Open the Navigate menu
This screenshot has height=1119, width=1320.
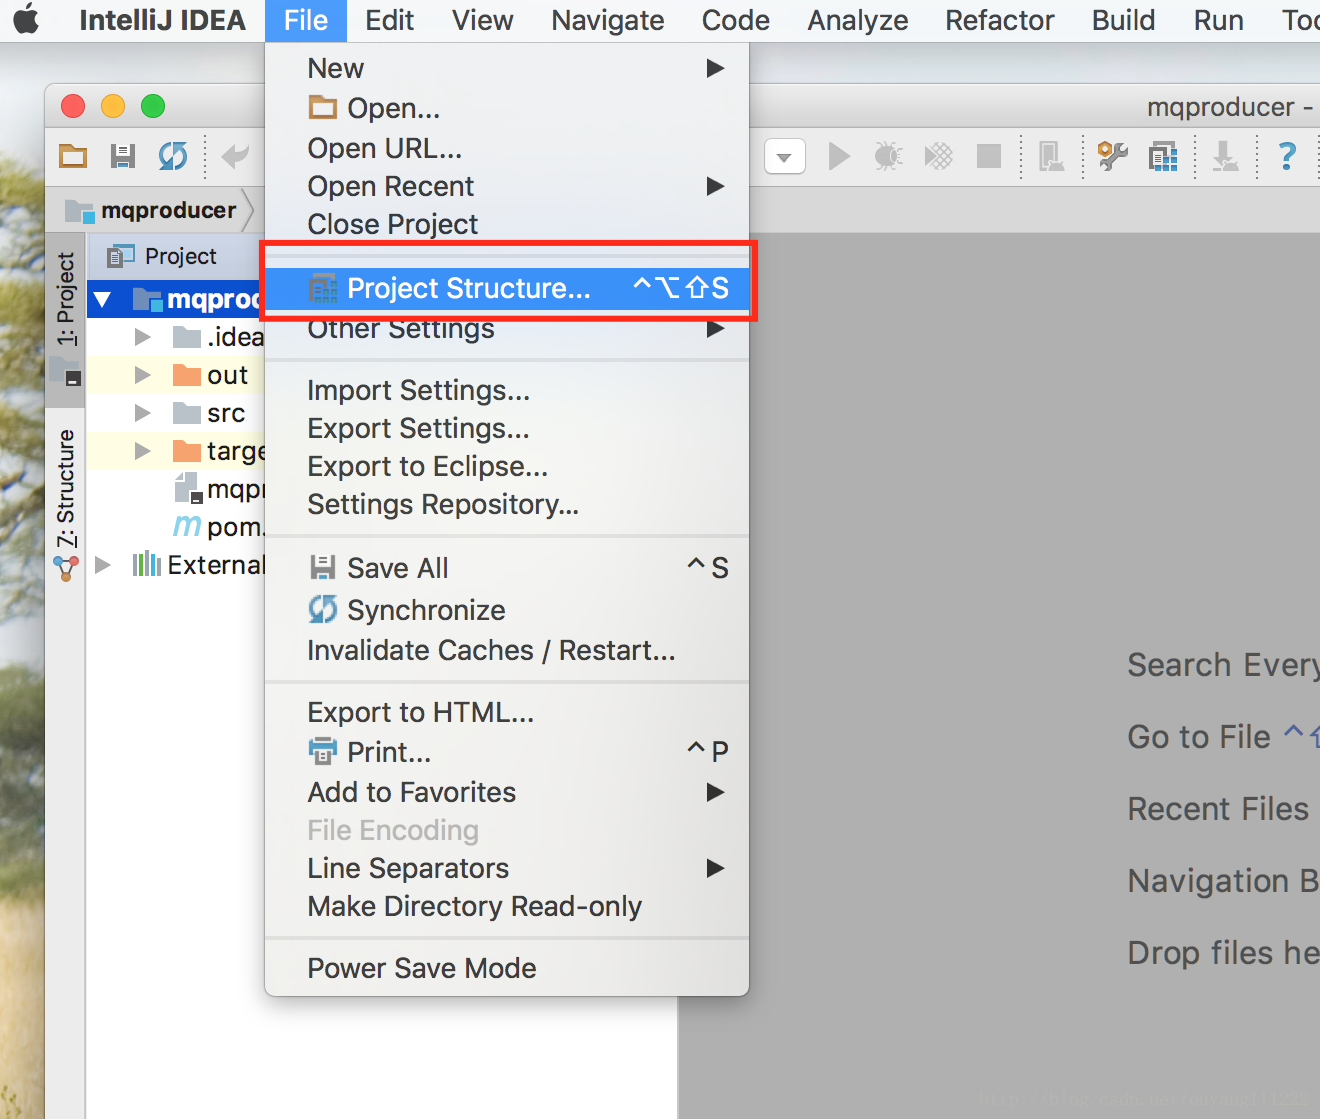click(x=607, y=20)
